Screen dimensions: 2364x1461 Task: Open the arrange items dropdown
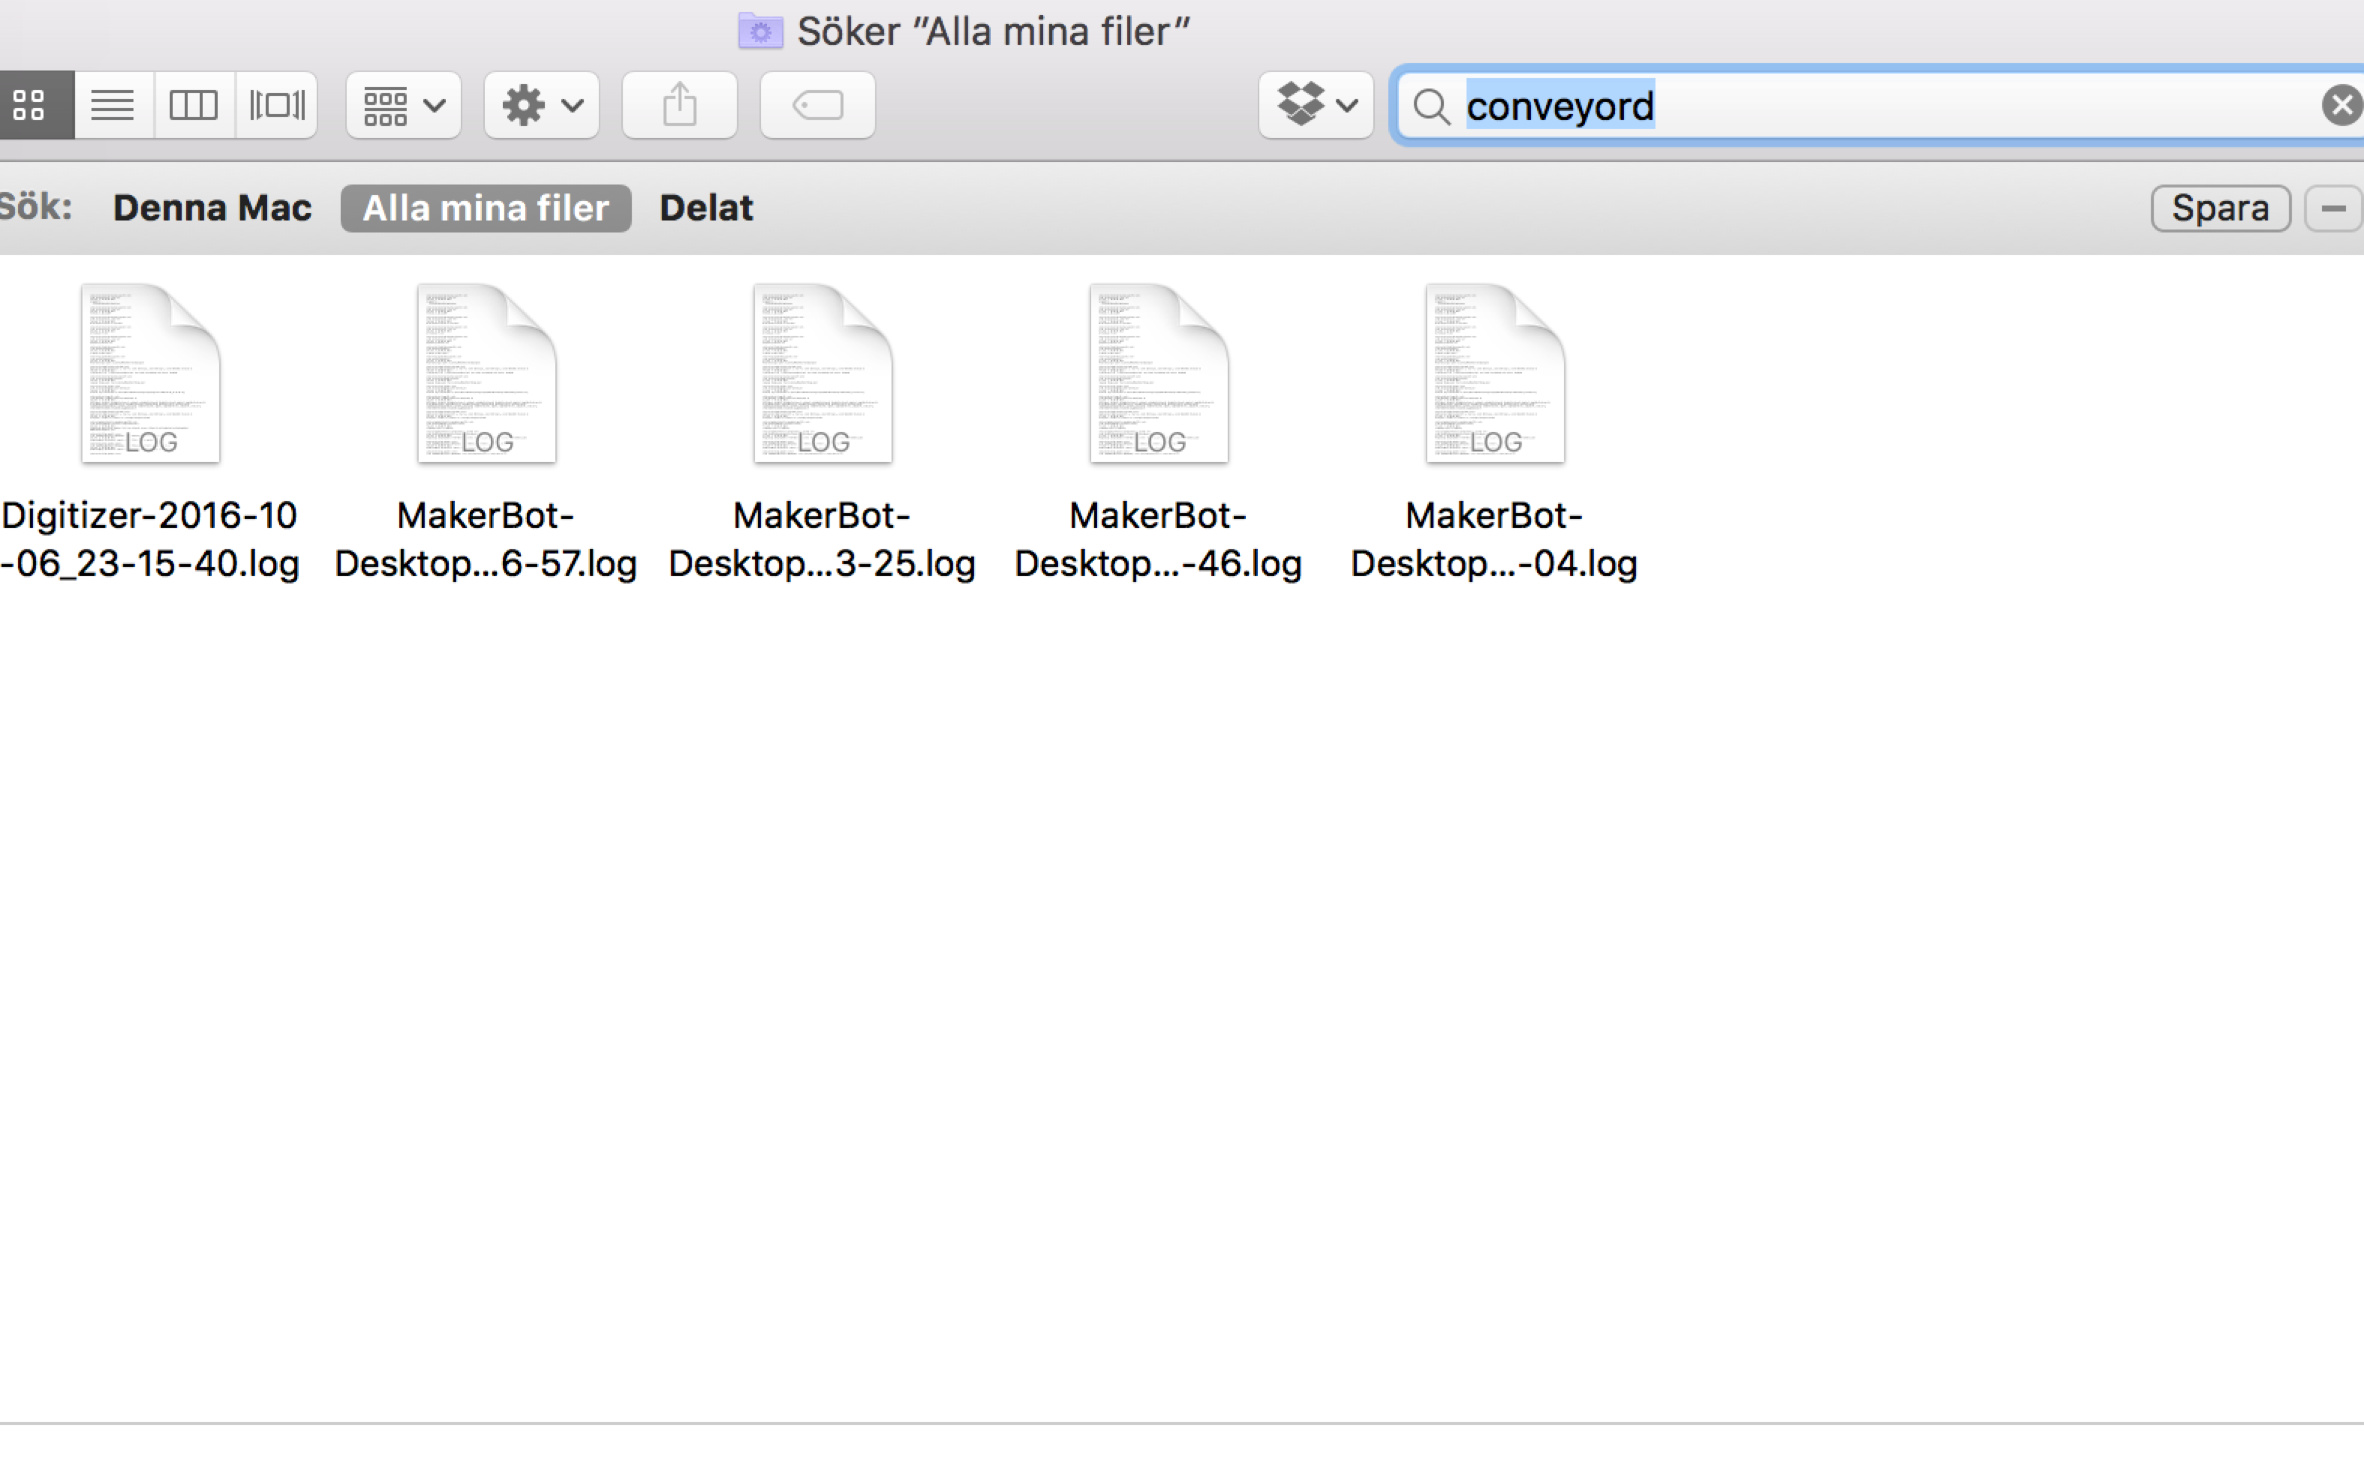[x=404, y=105]
